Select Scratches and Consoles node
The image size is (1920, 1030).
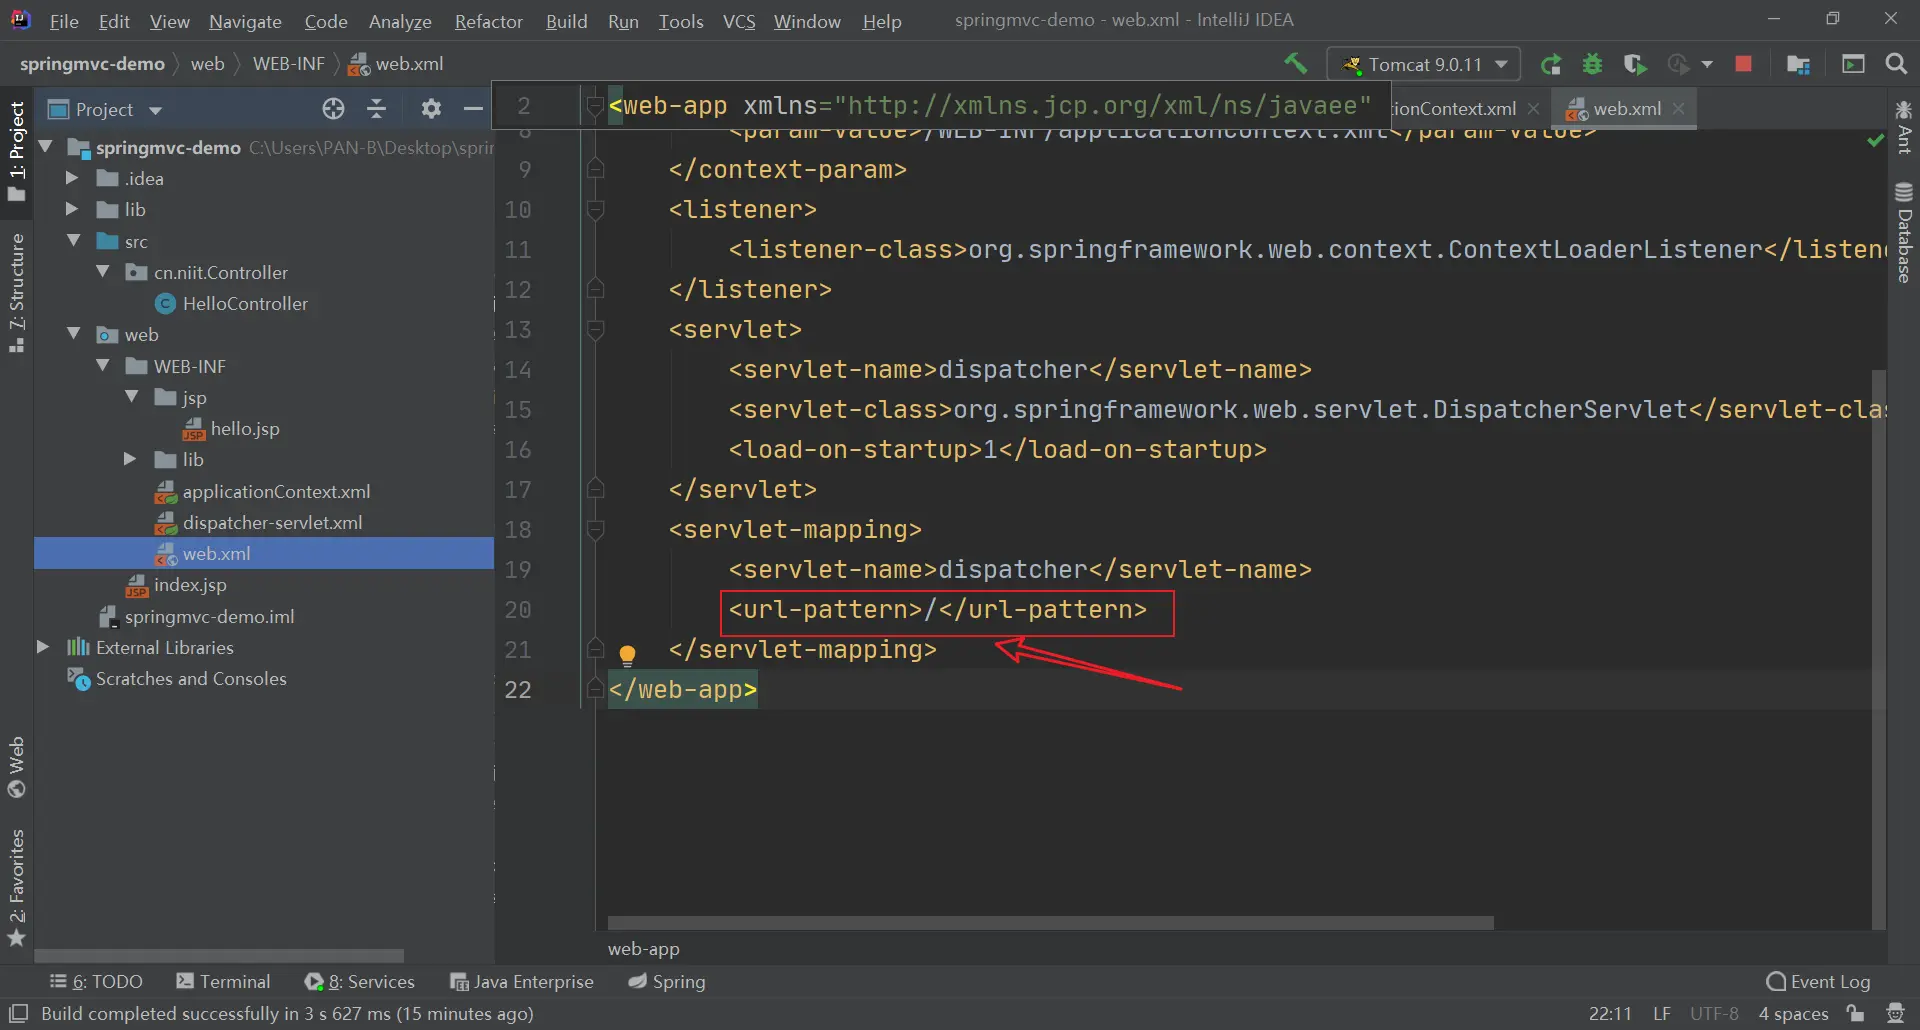[191, 678]
